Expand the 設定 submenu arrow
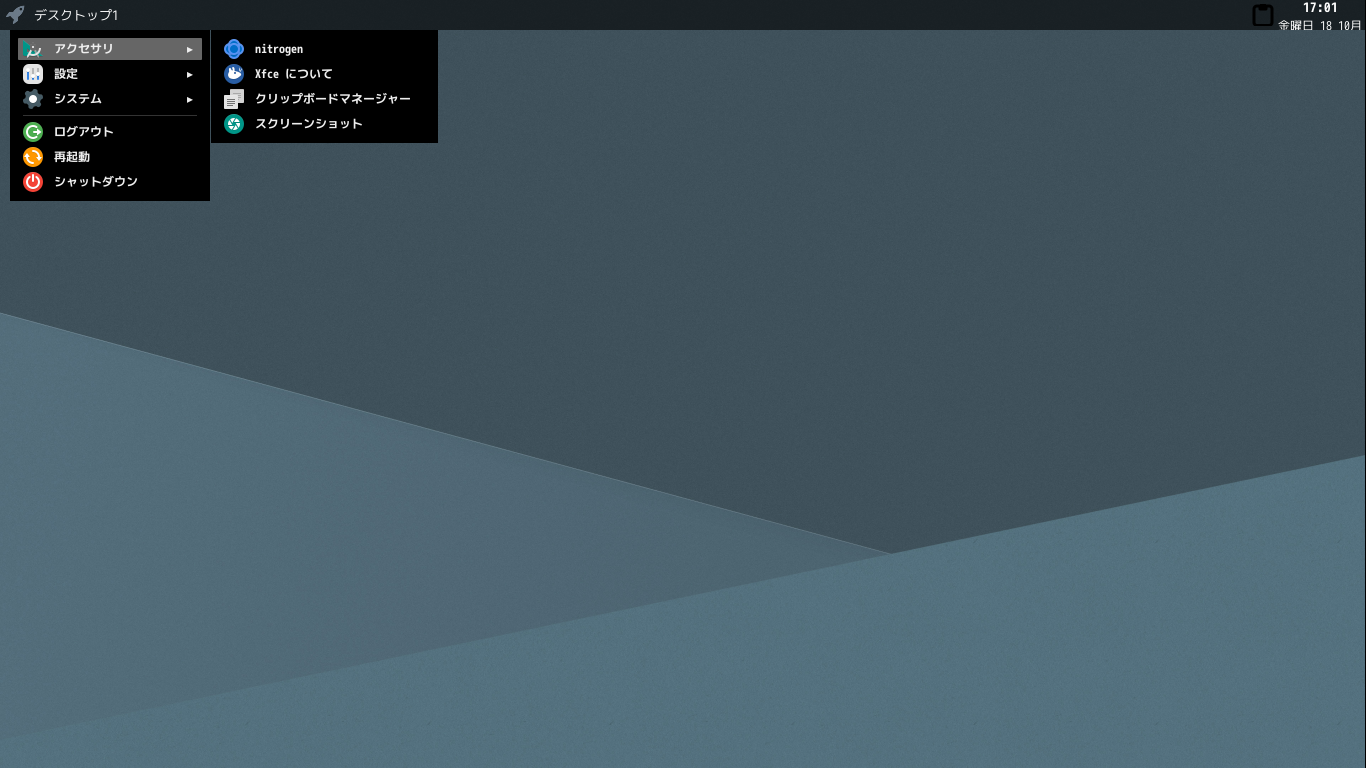Screen dimensions: 1366x768 coord(190,74)
